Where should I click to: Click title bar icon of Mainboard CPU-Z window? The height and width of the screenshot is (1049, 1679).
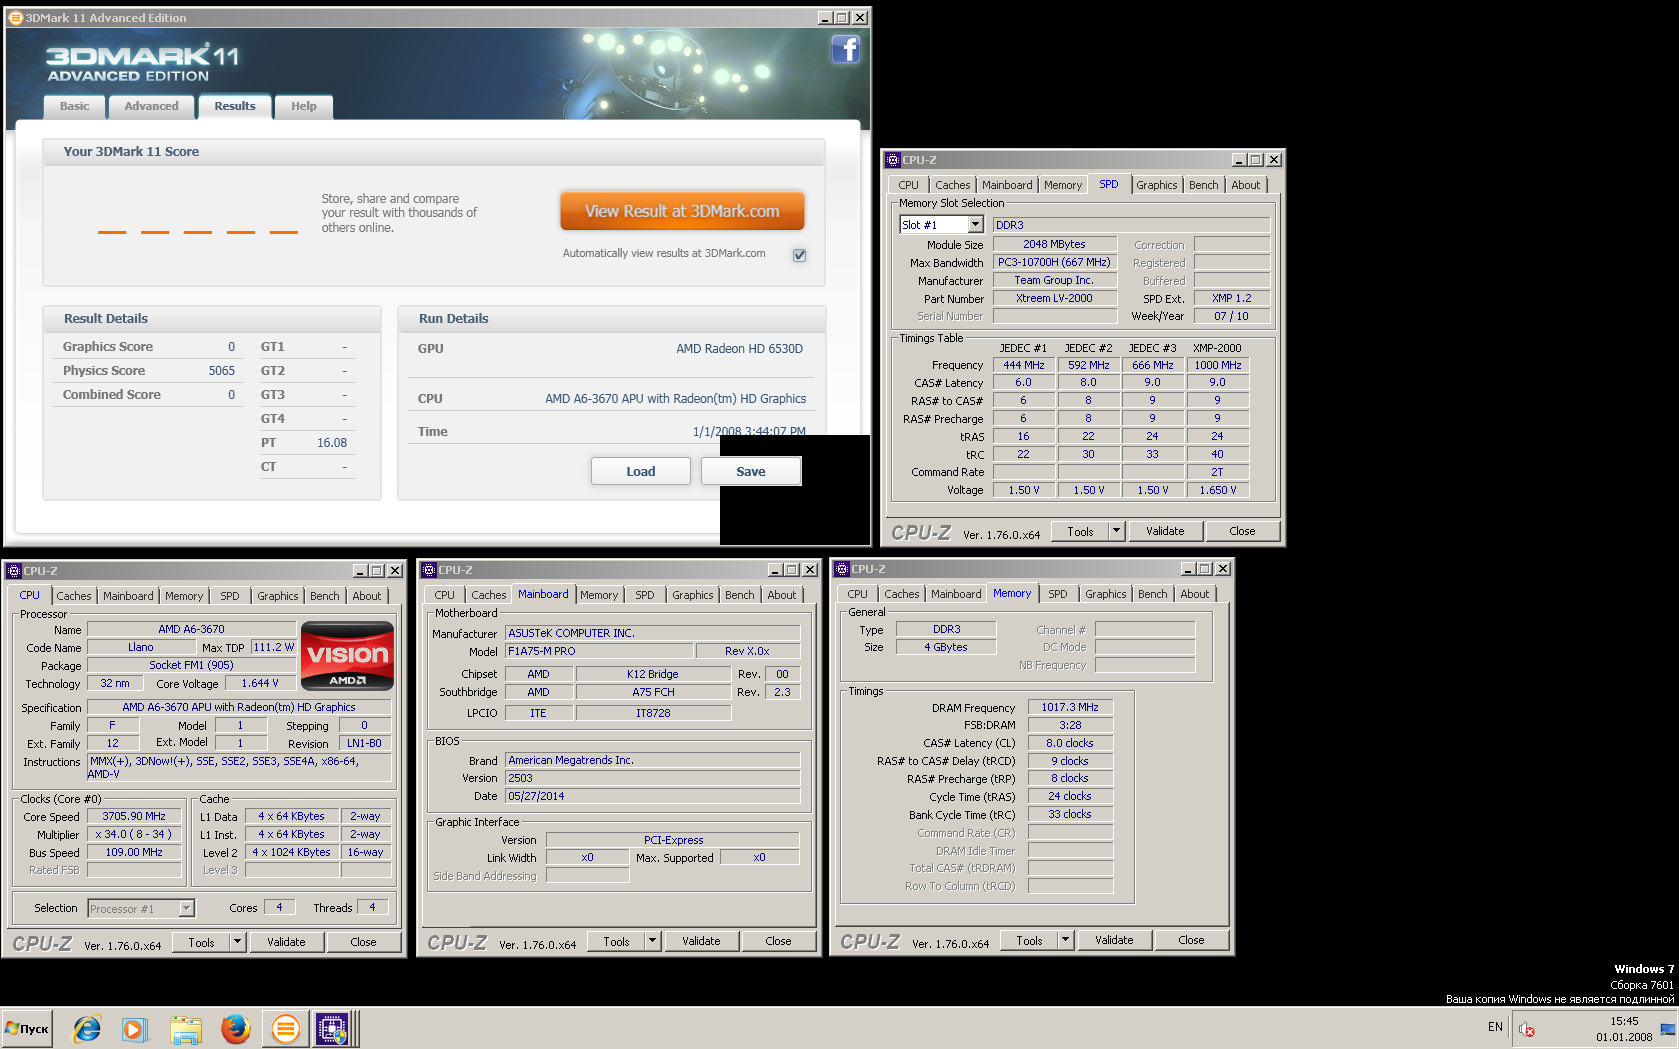tap(429, 570)
